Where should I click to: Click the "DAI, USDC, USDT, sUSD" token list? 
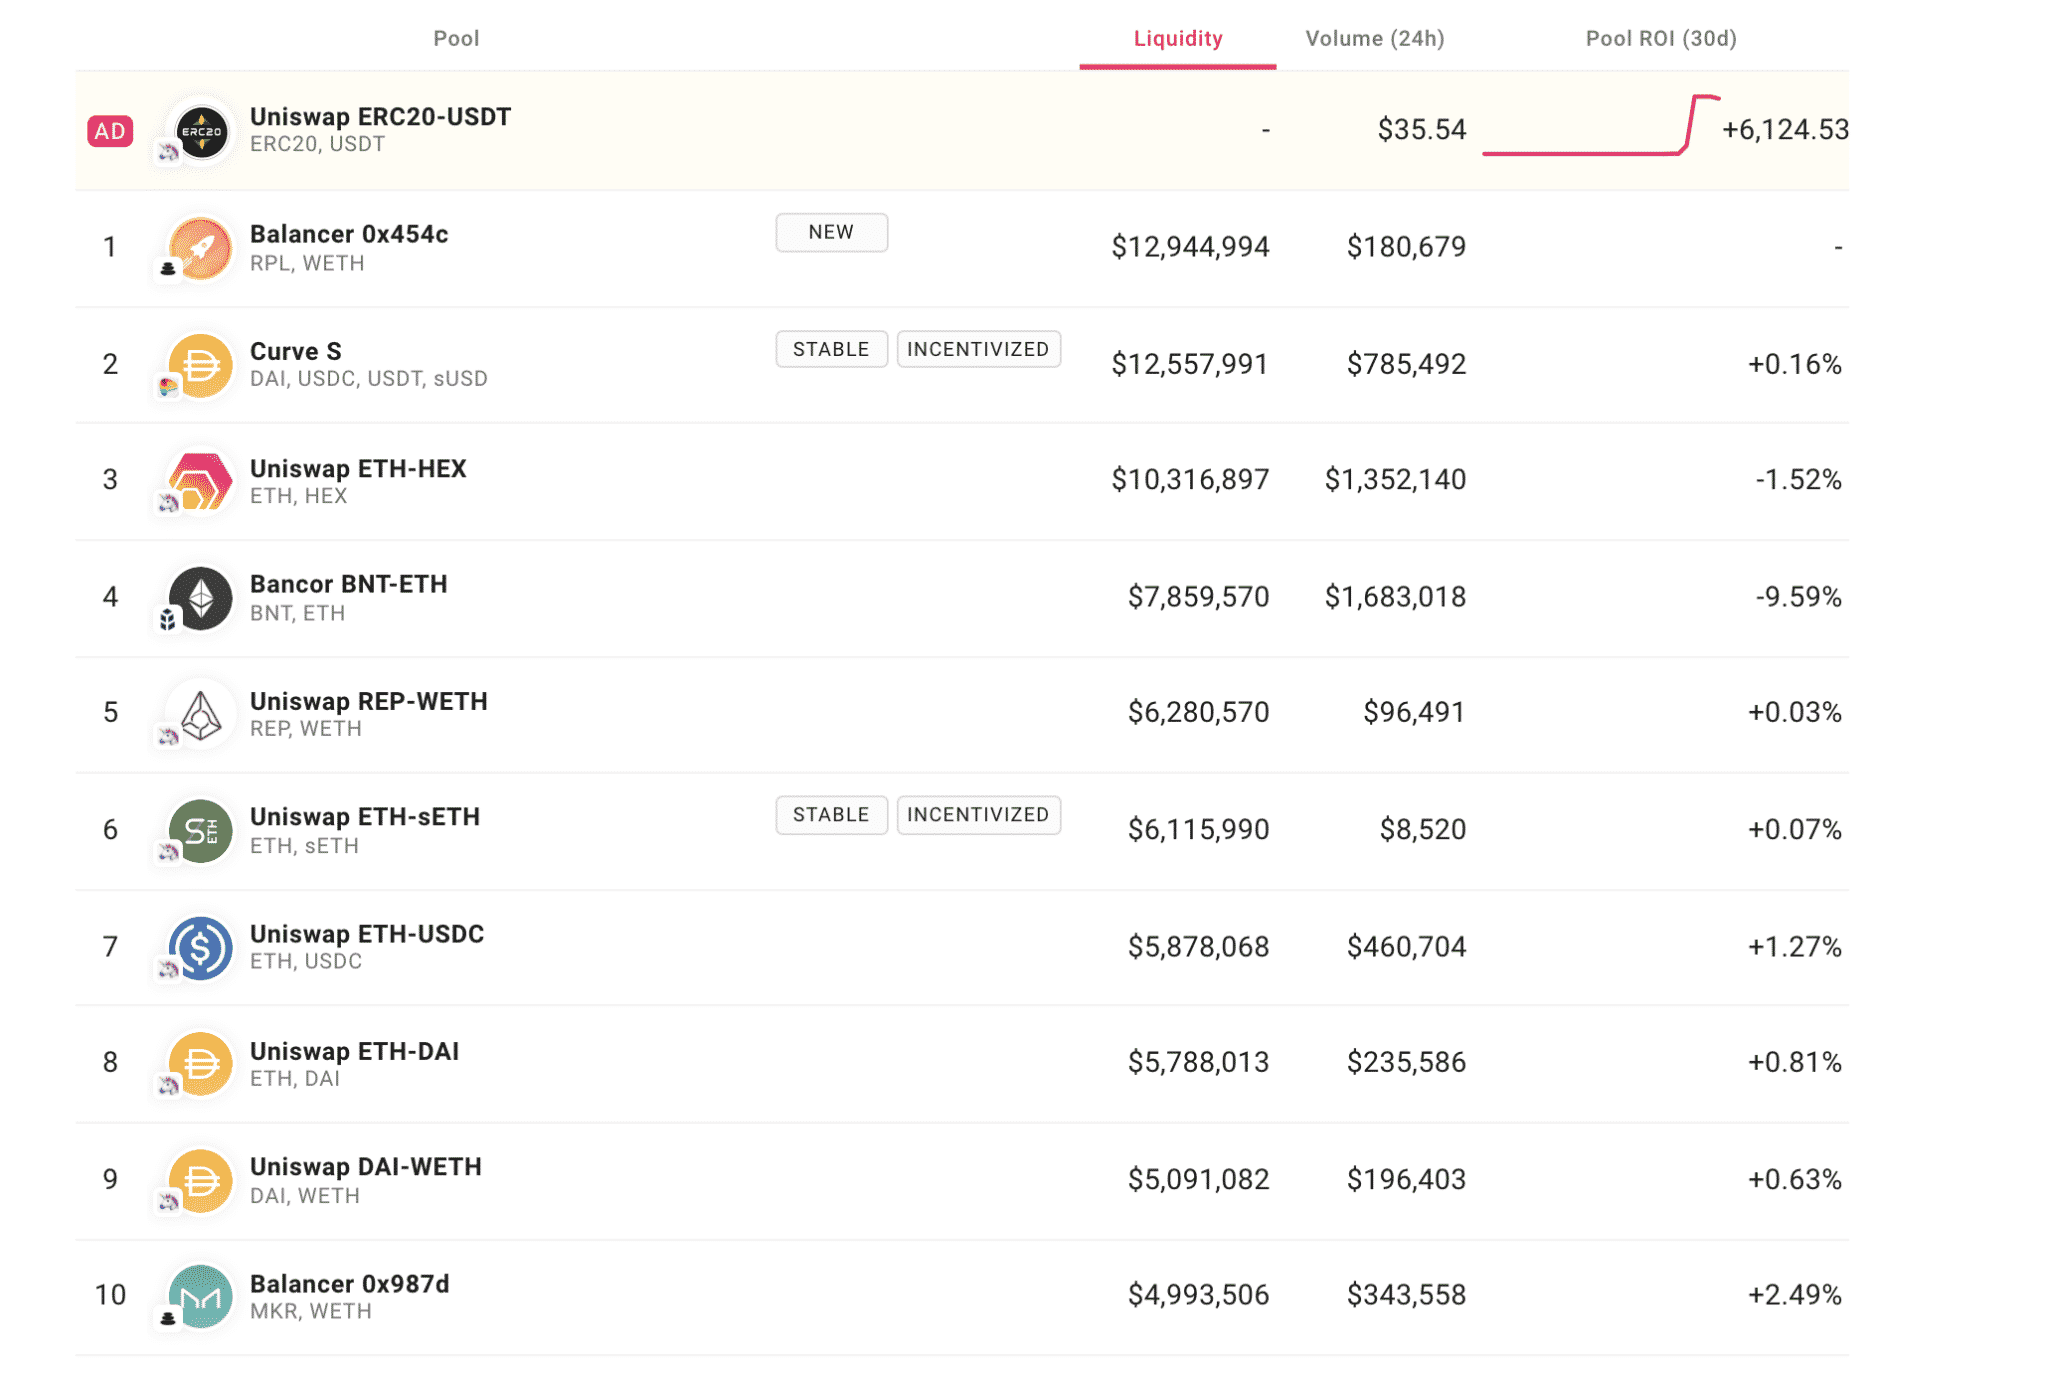click(369, 379)
